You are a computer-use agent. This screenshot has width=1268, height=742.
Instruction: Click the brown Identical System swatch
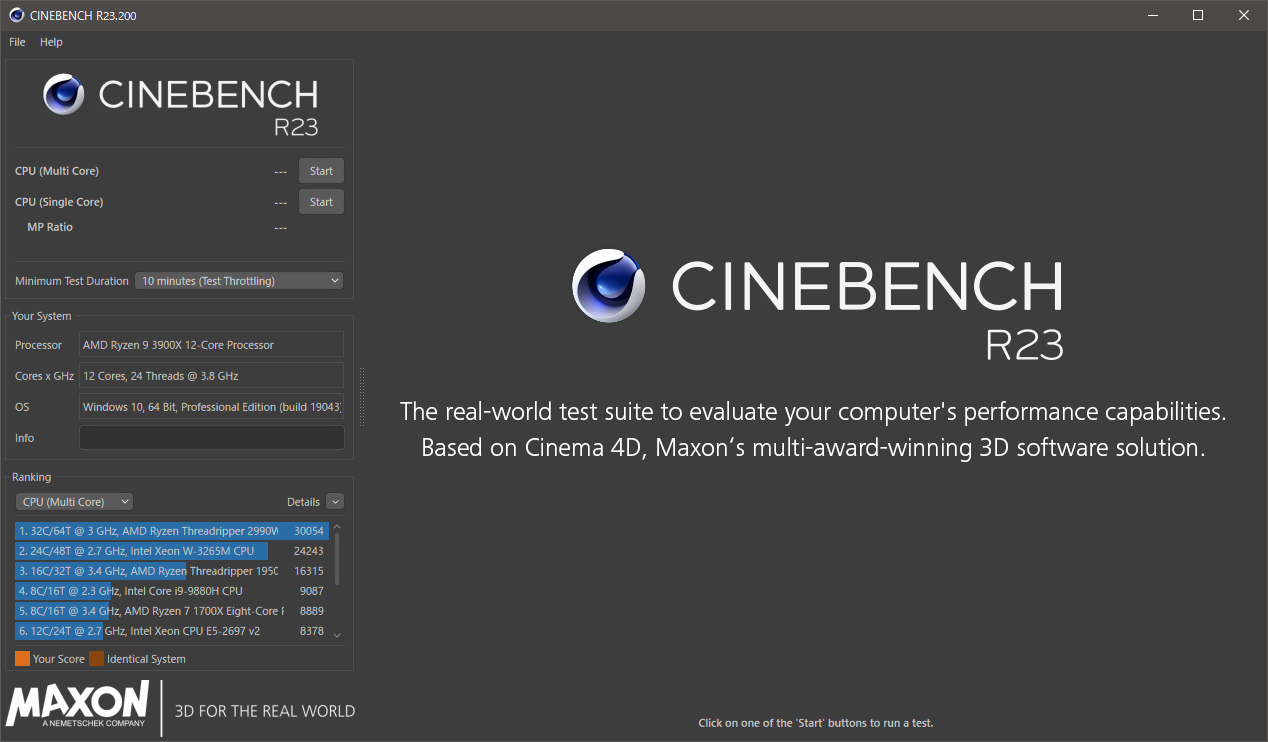pyautogui.click(x=96, y=659)
